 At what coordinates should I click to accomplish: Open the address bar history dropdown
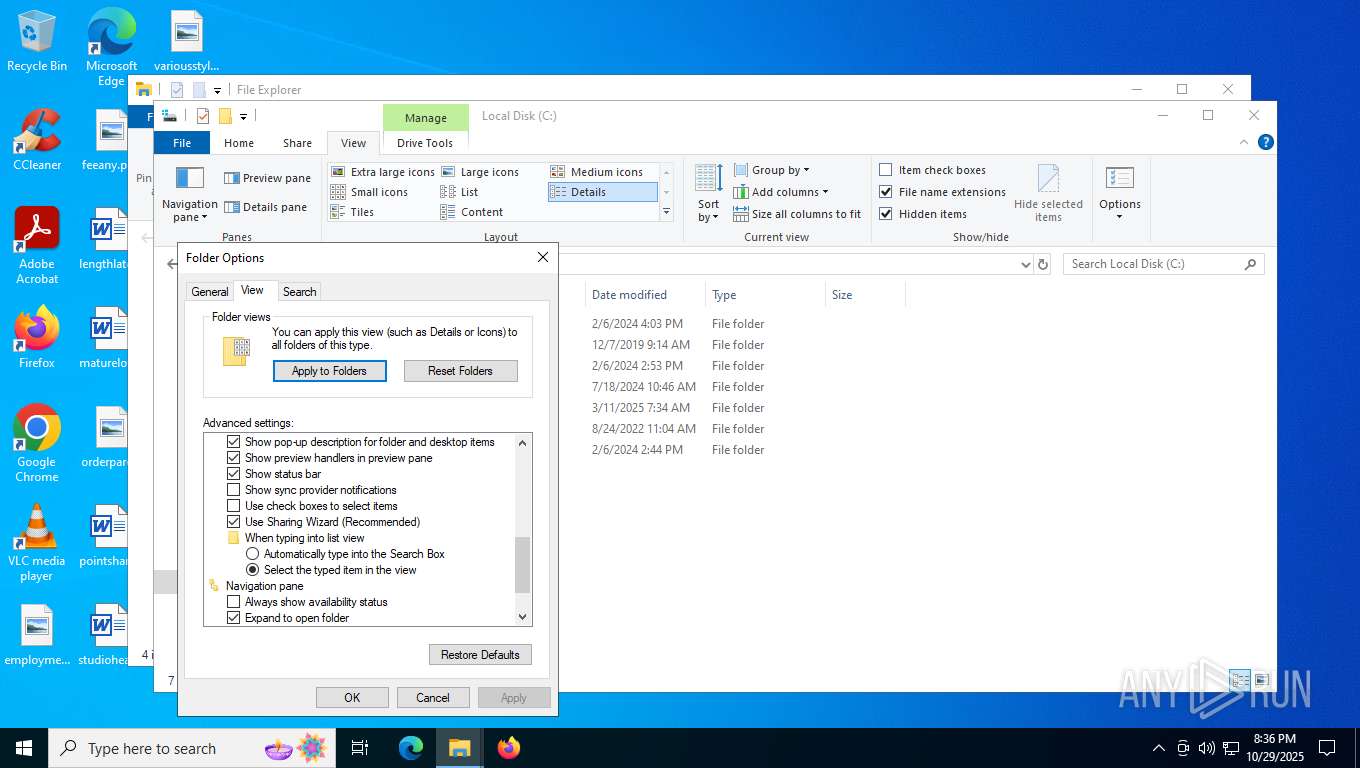1025,264
